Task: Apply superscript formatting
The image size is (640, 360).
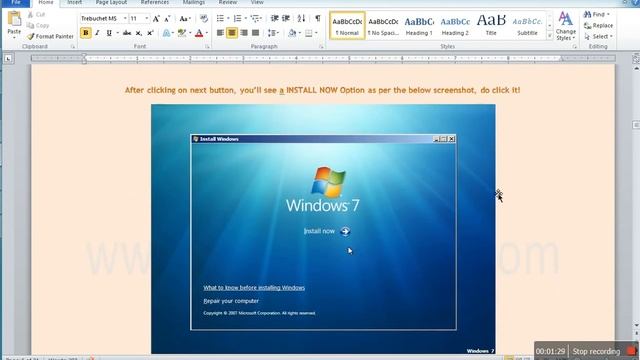Action: [x=150, y=33]
